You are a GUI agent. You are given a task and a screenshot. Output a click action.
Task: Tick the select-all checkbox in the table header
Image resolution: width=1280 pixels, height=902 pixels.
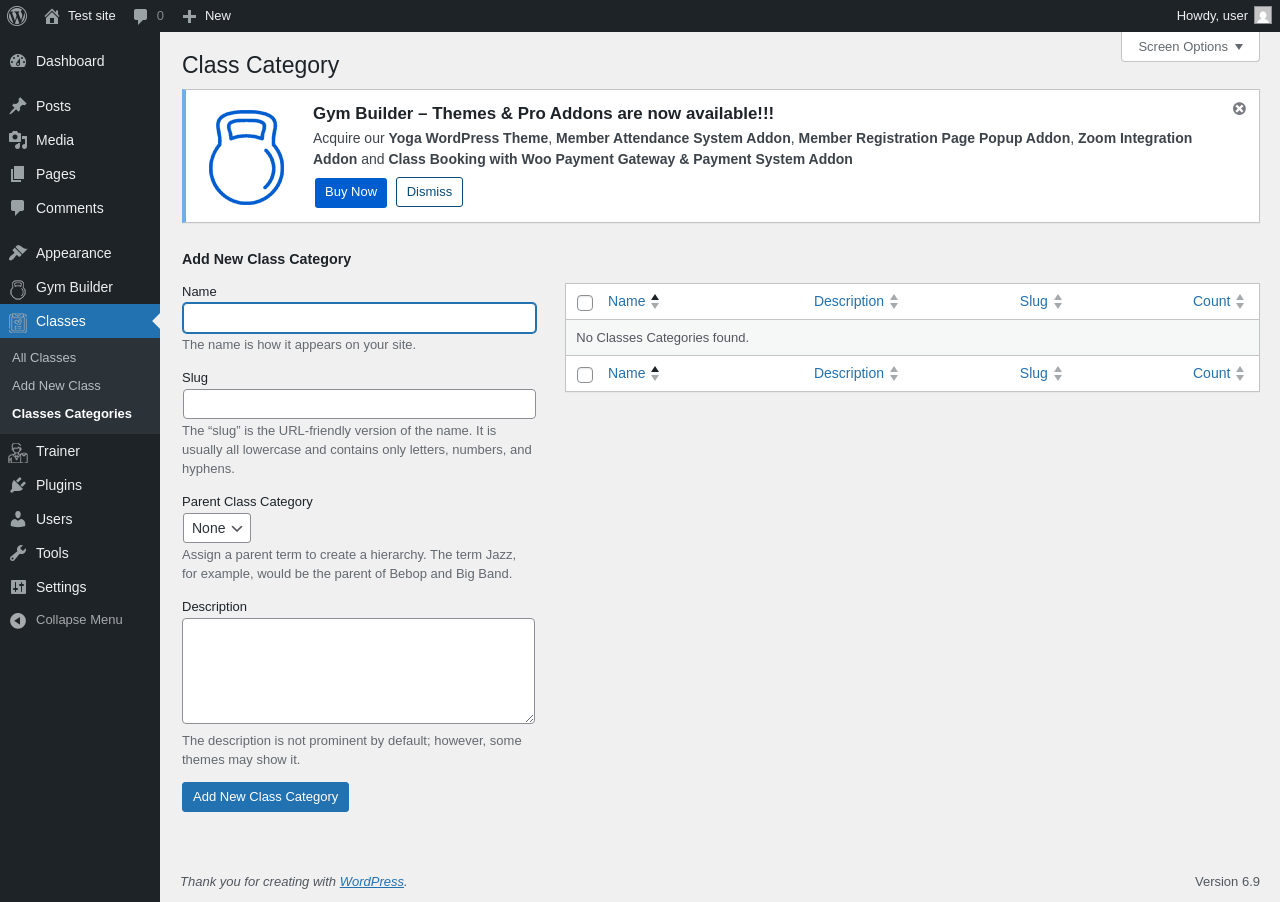point(585,303)
